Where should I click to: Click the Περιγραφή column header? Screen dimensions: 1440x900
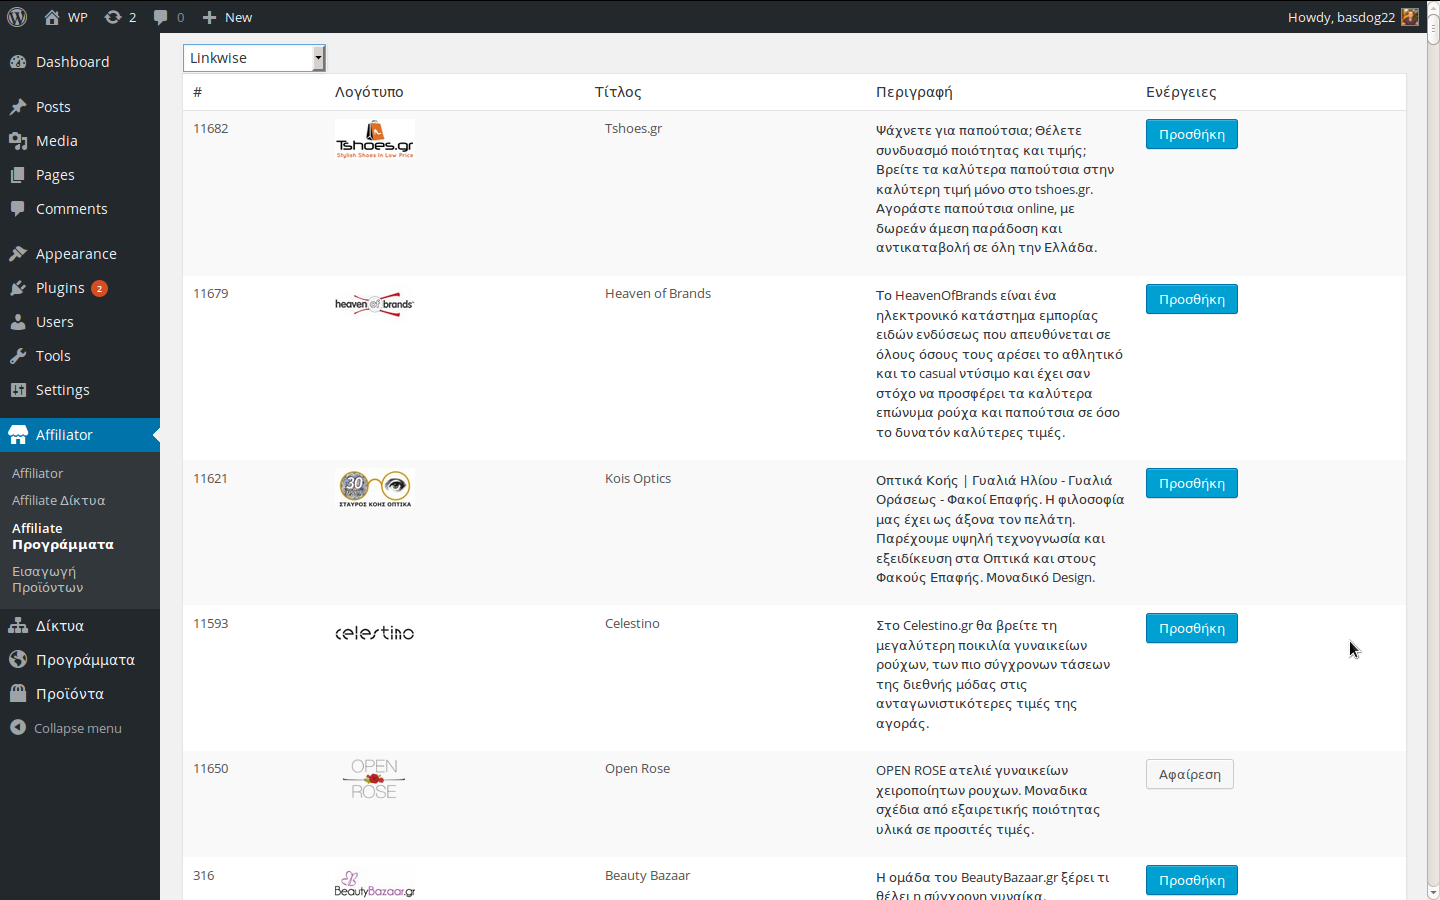(x=914, y=92)
